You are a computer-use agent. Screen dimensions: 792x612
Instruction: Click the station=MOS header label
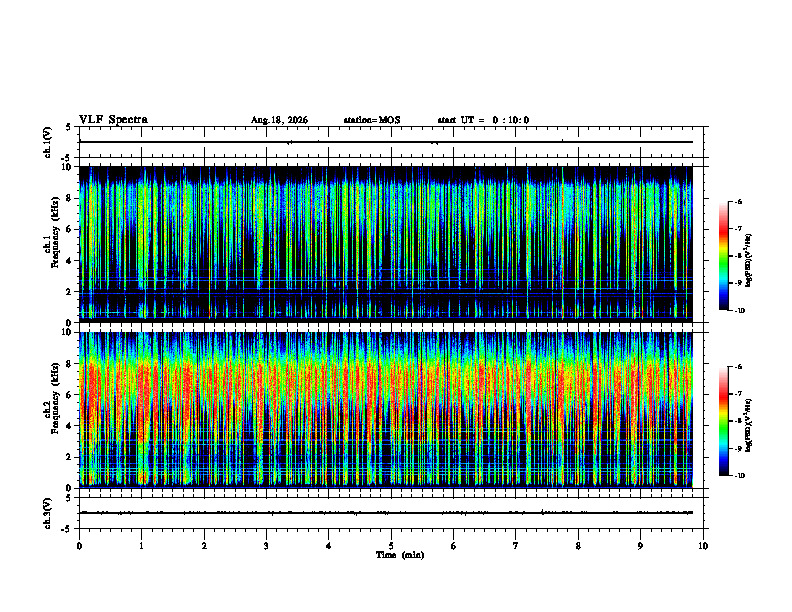tap(372, 120)
